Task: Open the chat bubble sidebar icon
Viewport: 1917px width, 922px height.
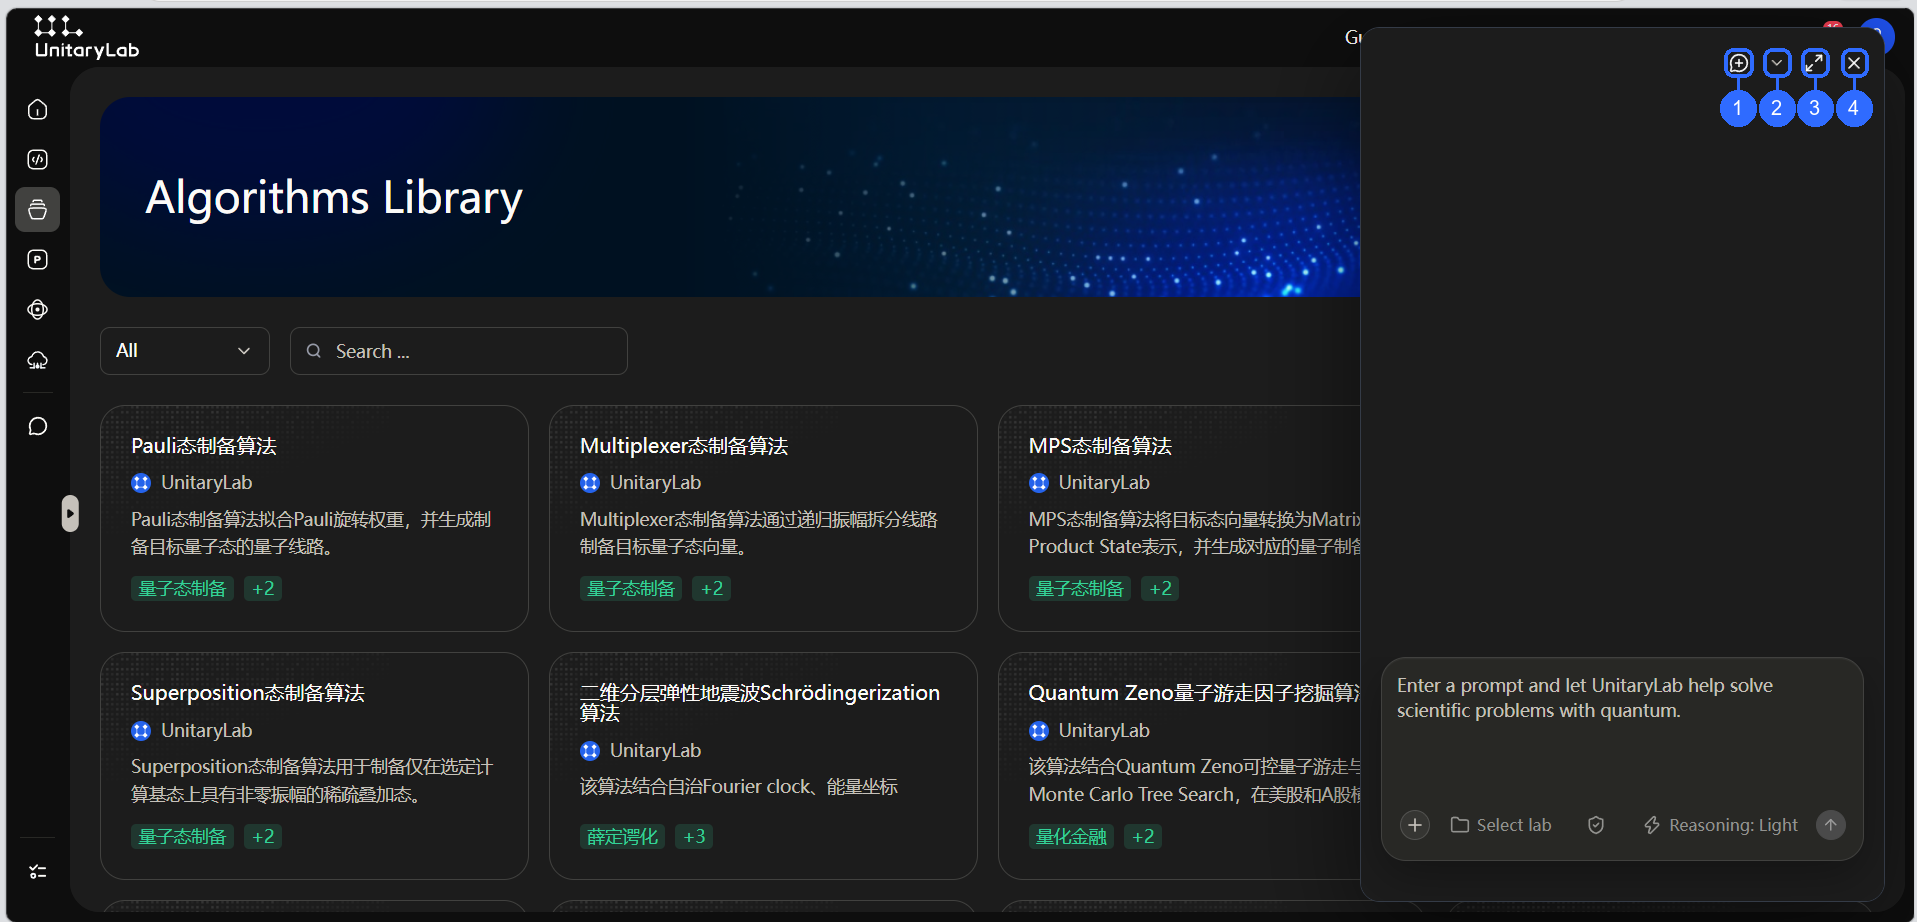Action: click(x=38, y=427)
